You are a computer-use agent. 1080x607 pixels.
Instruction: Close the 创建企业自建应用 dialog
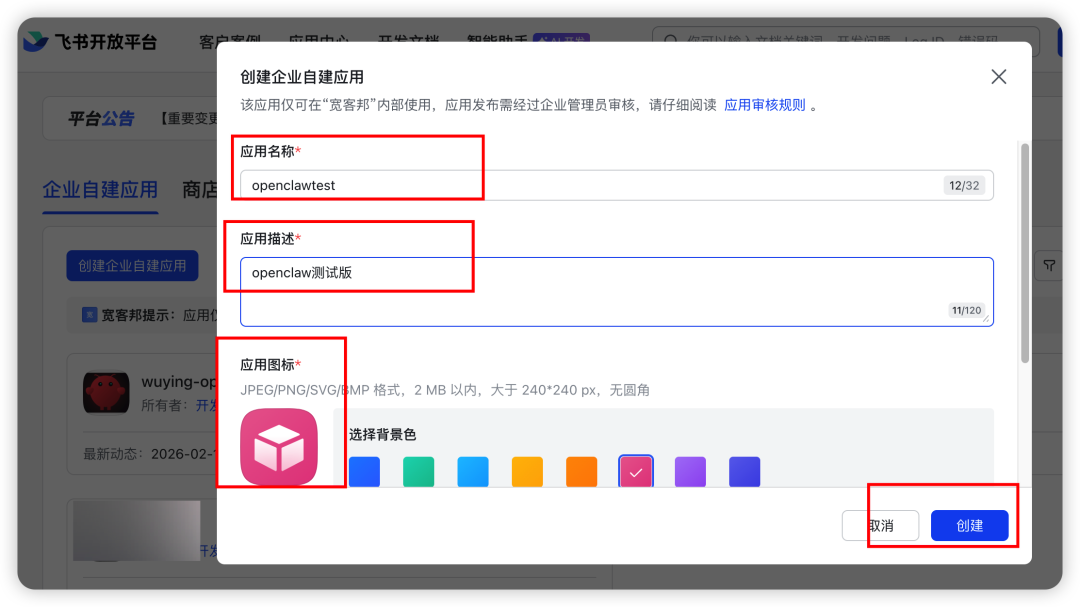pos(998,76)
